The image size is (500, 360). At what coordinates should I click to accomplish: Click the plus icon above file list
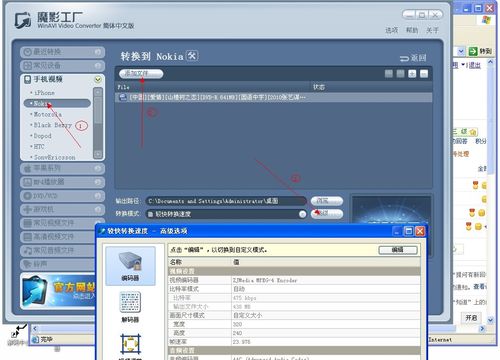(x=412, y=74)
